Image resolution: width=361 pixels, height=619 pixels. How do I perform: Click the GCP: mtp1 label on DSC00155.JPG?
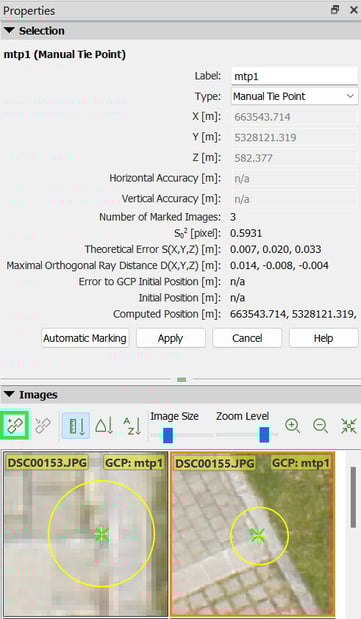(301, 463)
